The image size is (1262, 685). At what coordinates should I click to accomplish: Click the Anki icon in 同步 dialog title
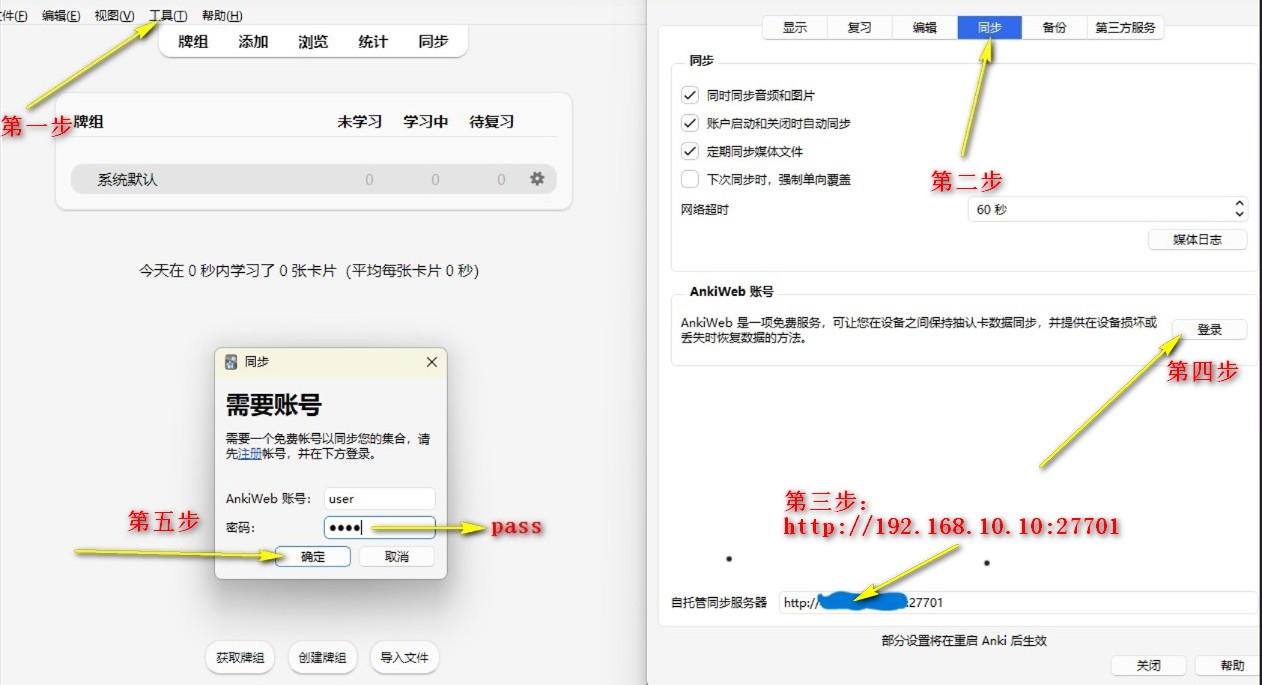(x=232, y=362)
